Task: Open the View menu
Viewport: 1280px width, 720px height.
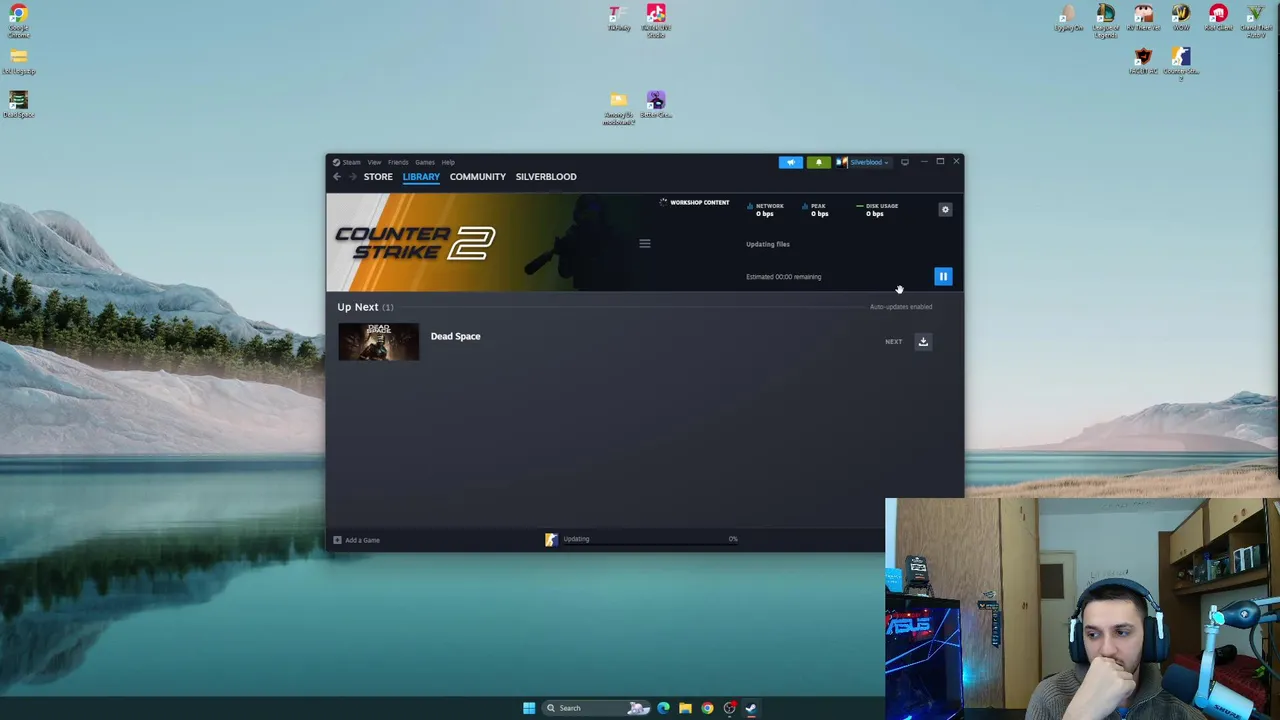Action: [x=374, y=162]
